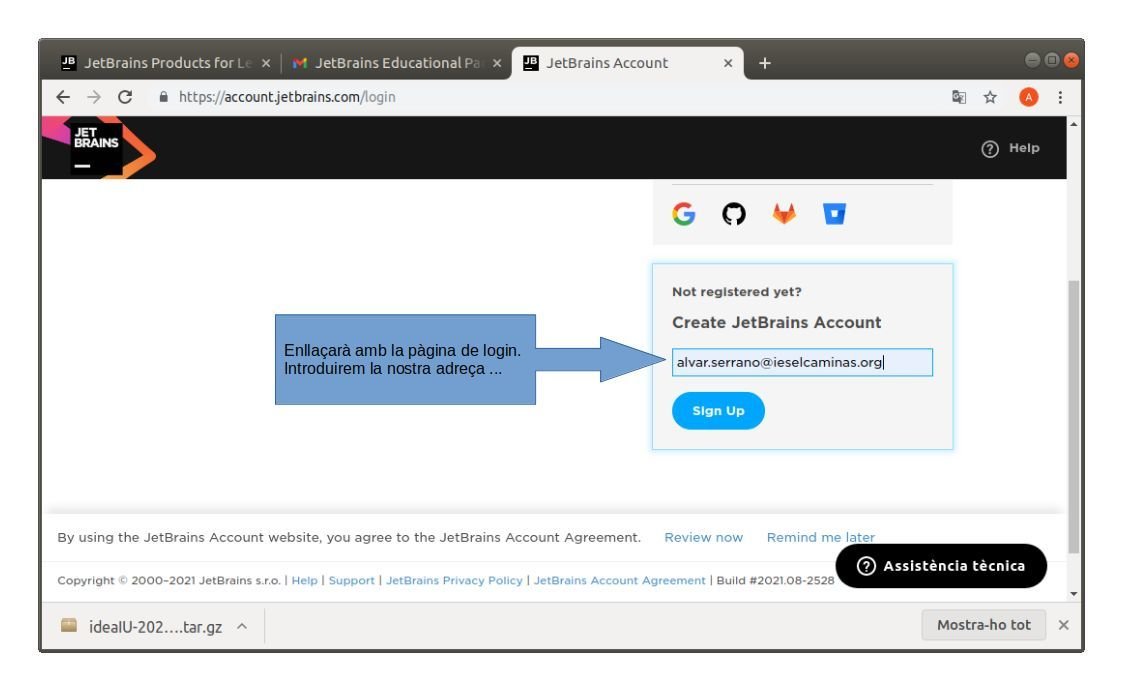Switch to JetBrains Educational Pack tab
This screenshot has width=1123, height=691.
397,63
